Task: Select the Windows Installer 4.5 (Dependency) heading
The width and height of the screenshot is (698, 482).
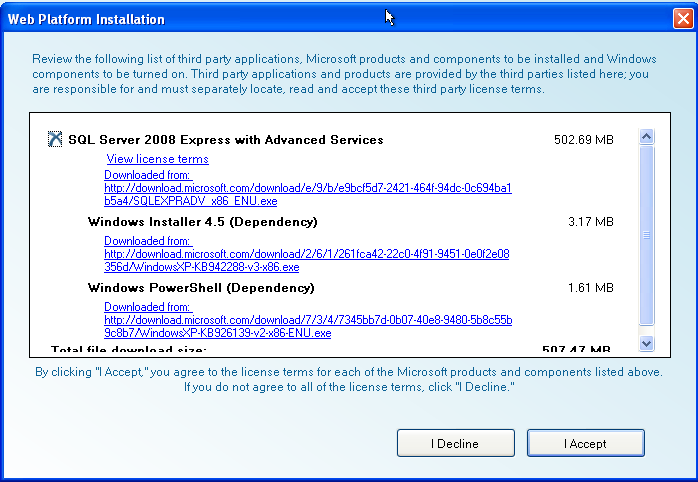Action: click(x=203, y=222)
